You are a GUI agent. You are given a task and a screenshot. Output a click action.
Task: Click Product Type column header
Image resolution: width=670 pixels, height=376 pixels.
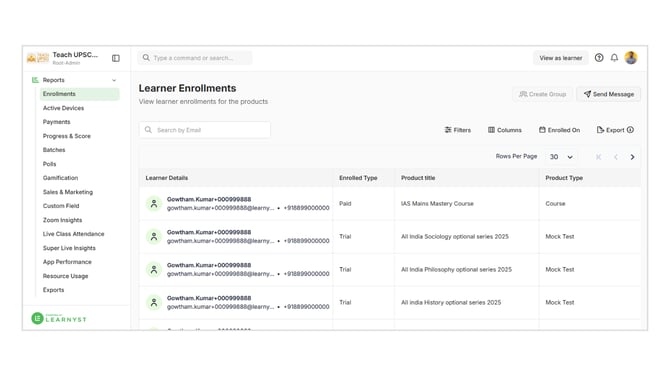tap(564, 178)
